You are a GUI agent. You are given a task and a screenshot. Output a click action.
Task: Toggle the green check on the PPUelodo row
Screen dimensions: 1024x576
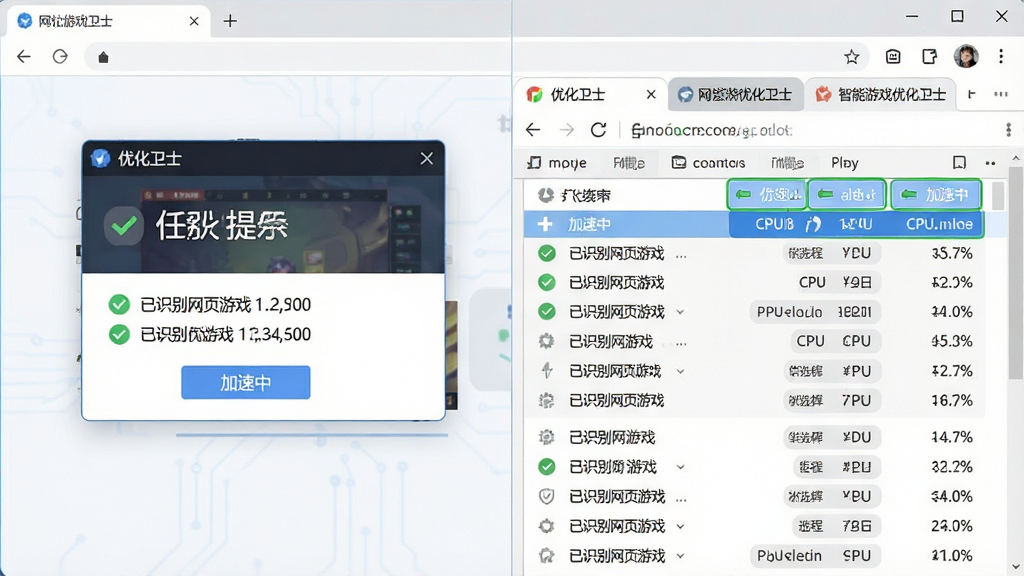point(547,312)
